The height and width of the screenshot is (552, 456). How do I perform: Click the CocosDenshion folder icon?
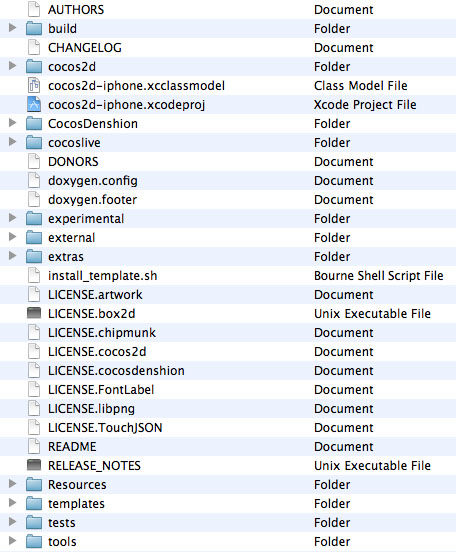(34, 123)
